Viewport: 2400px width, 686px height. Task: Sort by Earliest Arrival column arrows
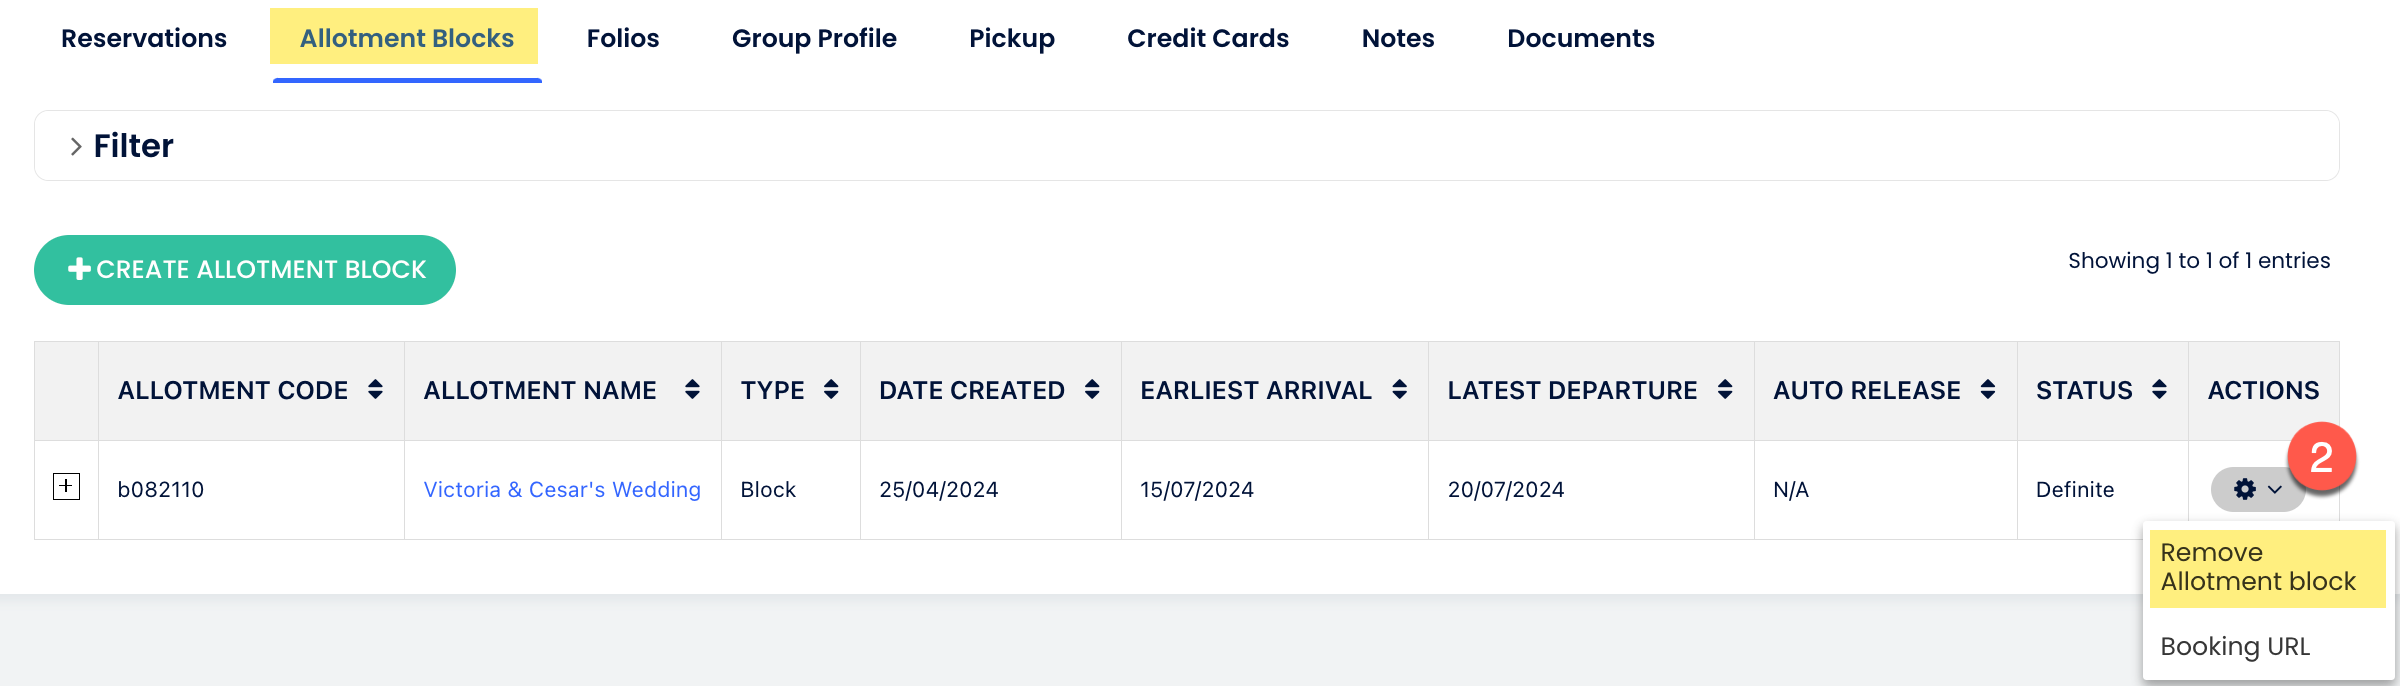[x=1400, y=390]
